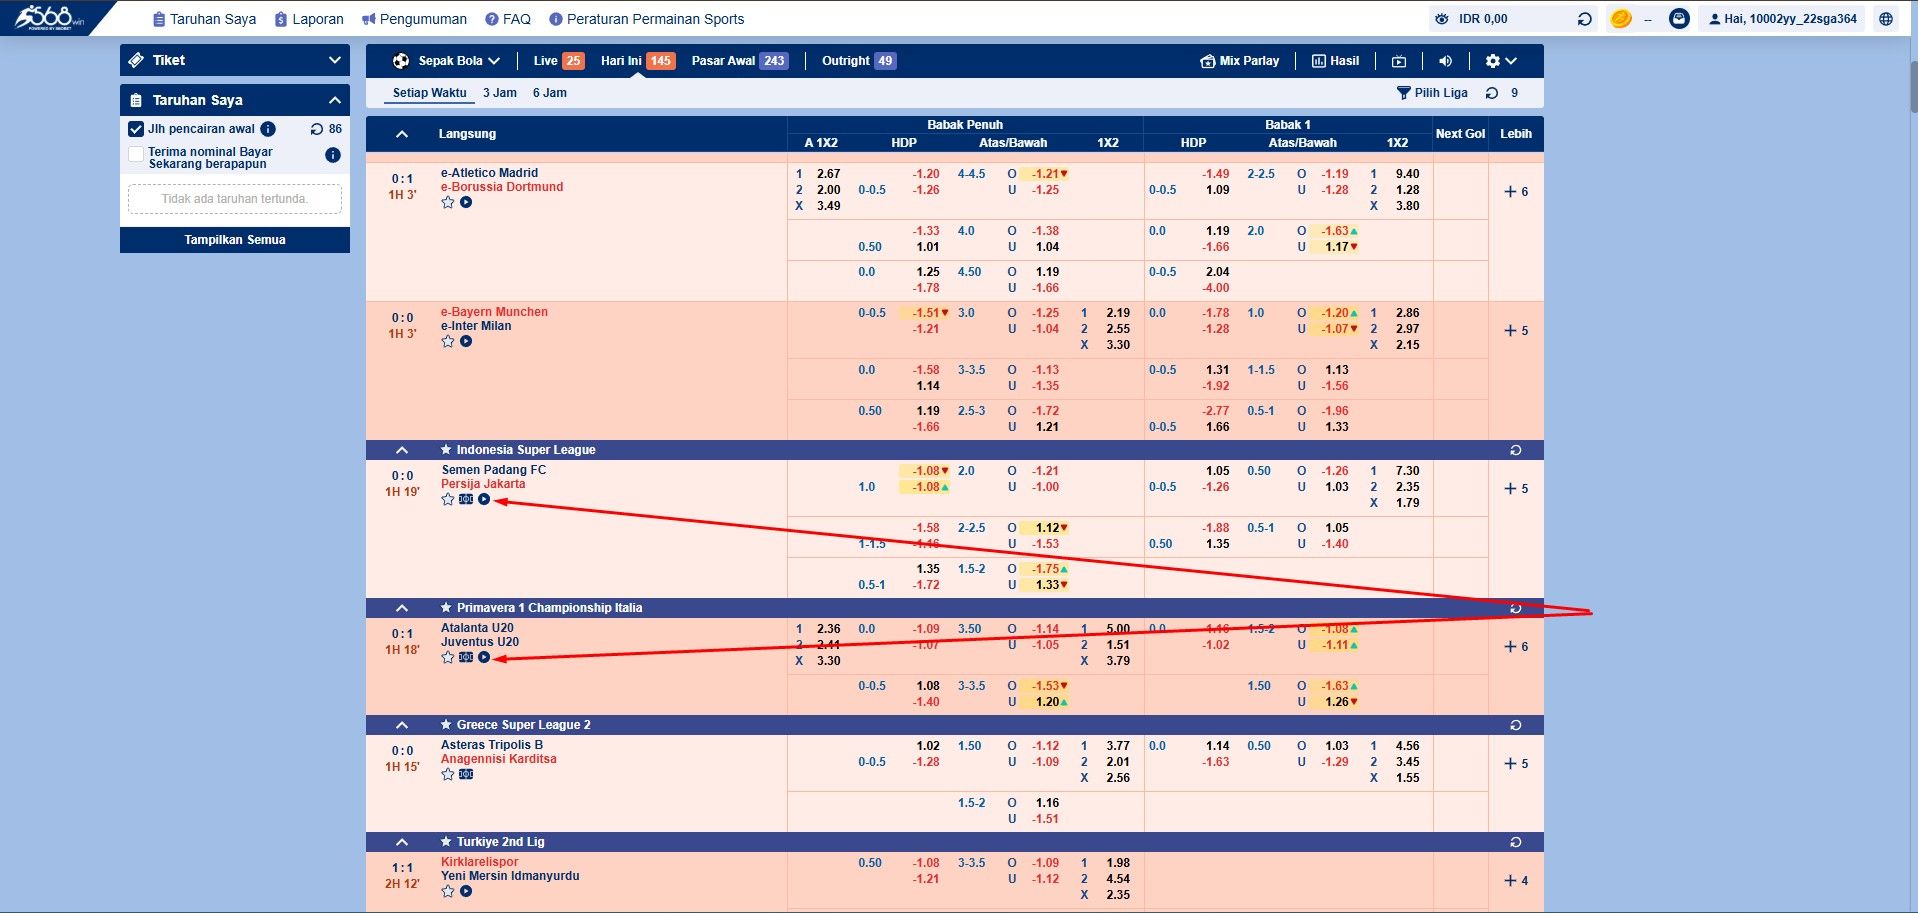Favorite the Primavera 1 Championship Italia star
Viewport: 1918px width, 913px height.
click(x=446, y=608)
